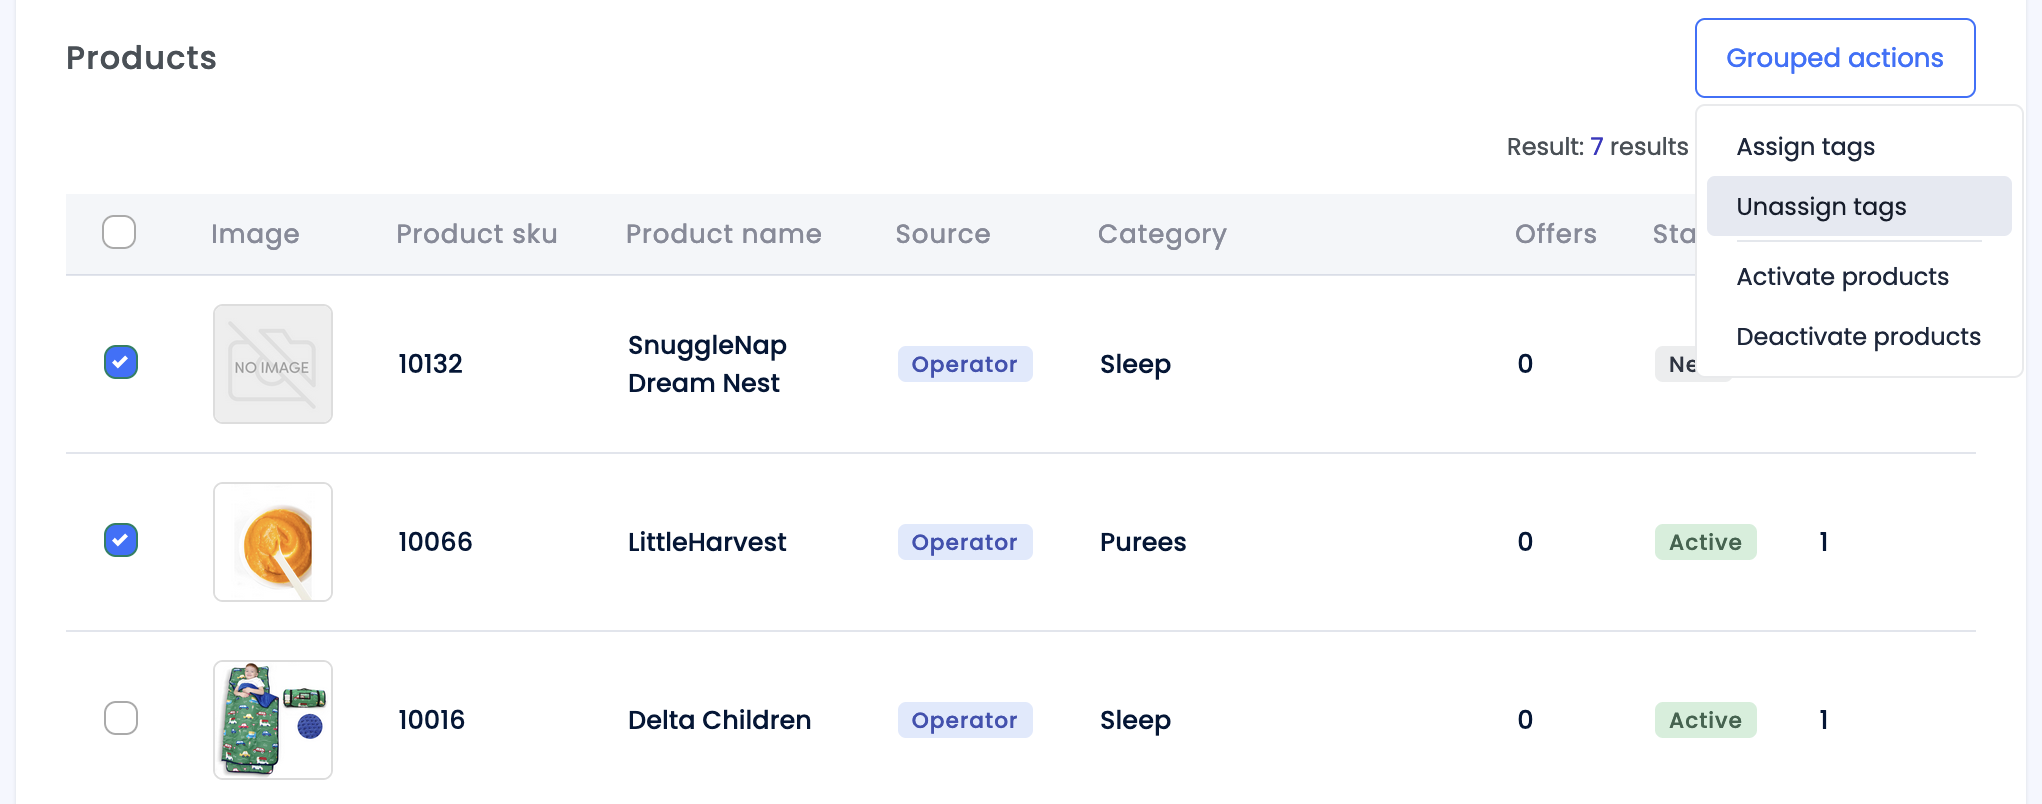Select the checkbox for Delta Children product 10016
Screen dimensions: 2042x804
click(120, 717)
